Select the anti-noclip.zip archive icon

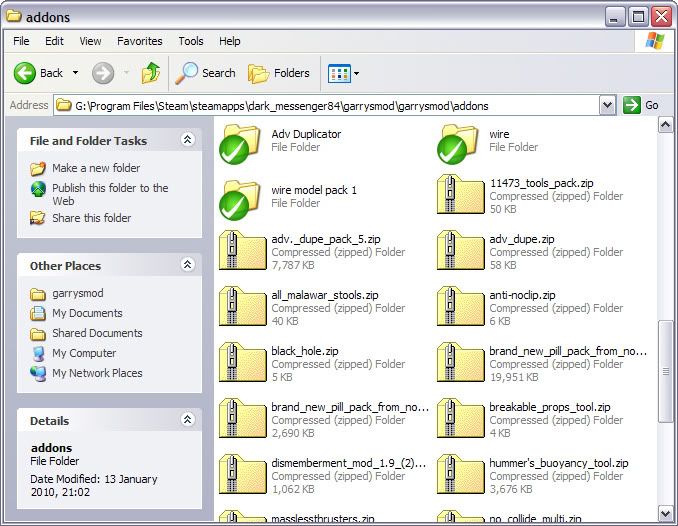pos(457,305)
